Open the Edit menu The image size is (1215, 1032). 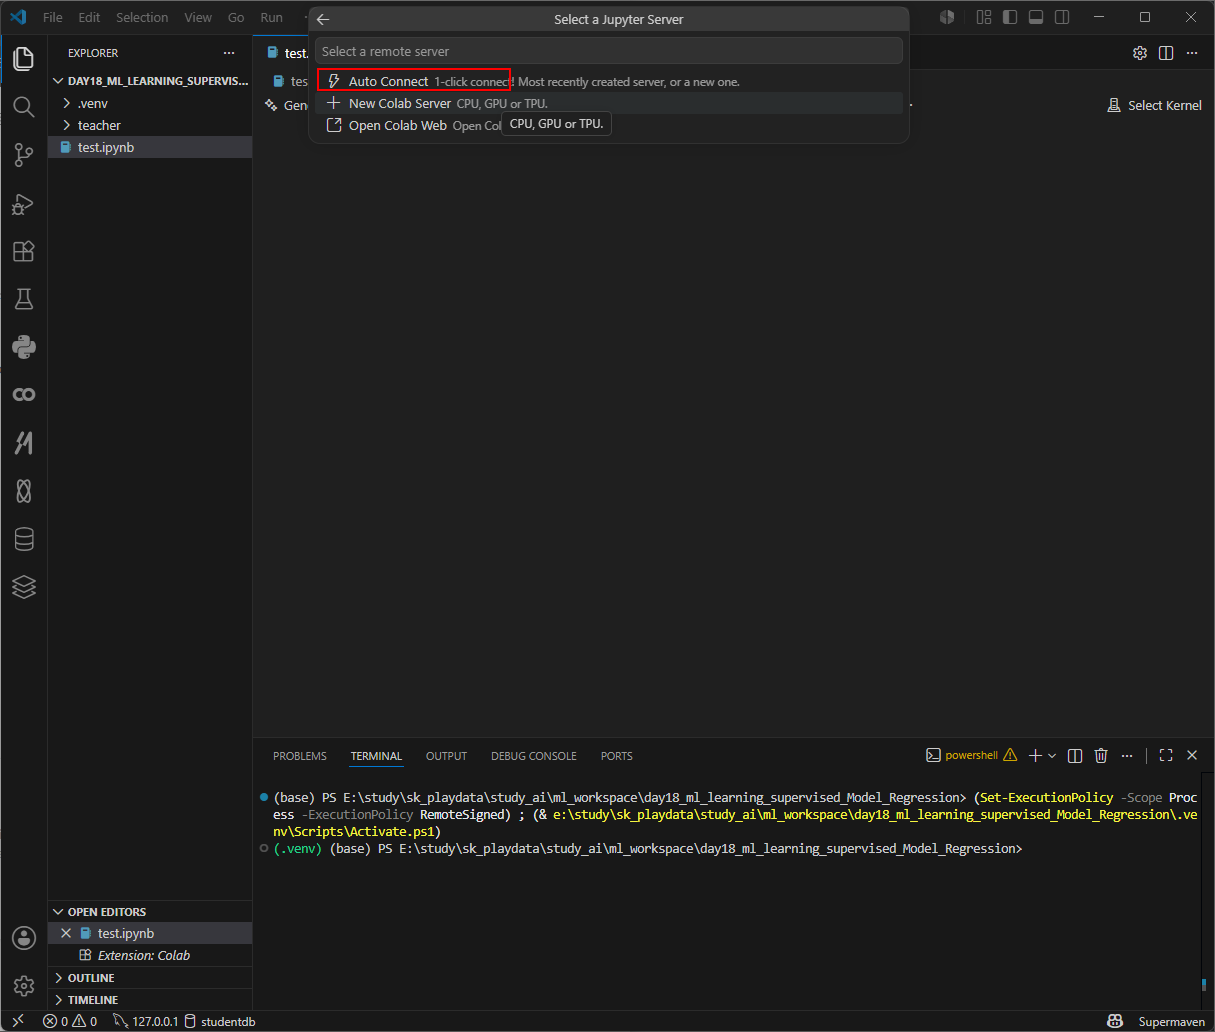click(x=89, y=17)
